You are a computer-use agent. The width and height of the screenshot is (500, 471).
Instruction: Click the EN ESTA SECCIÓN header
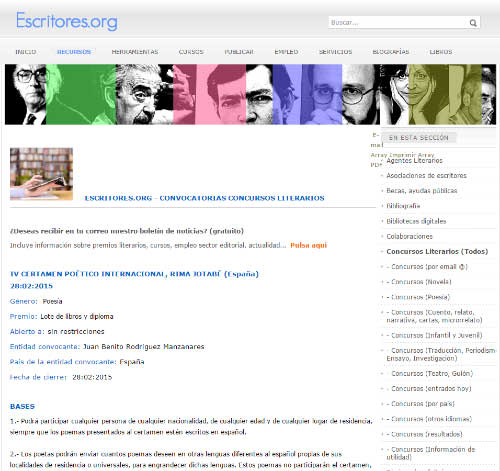418,138
